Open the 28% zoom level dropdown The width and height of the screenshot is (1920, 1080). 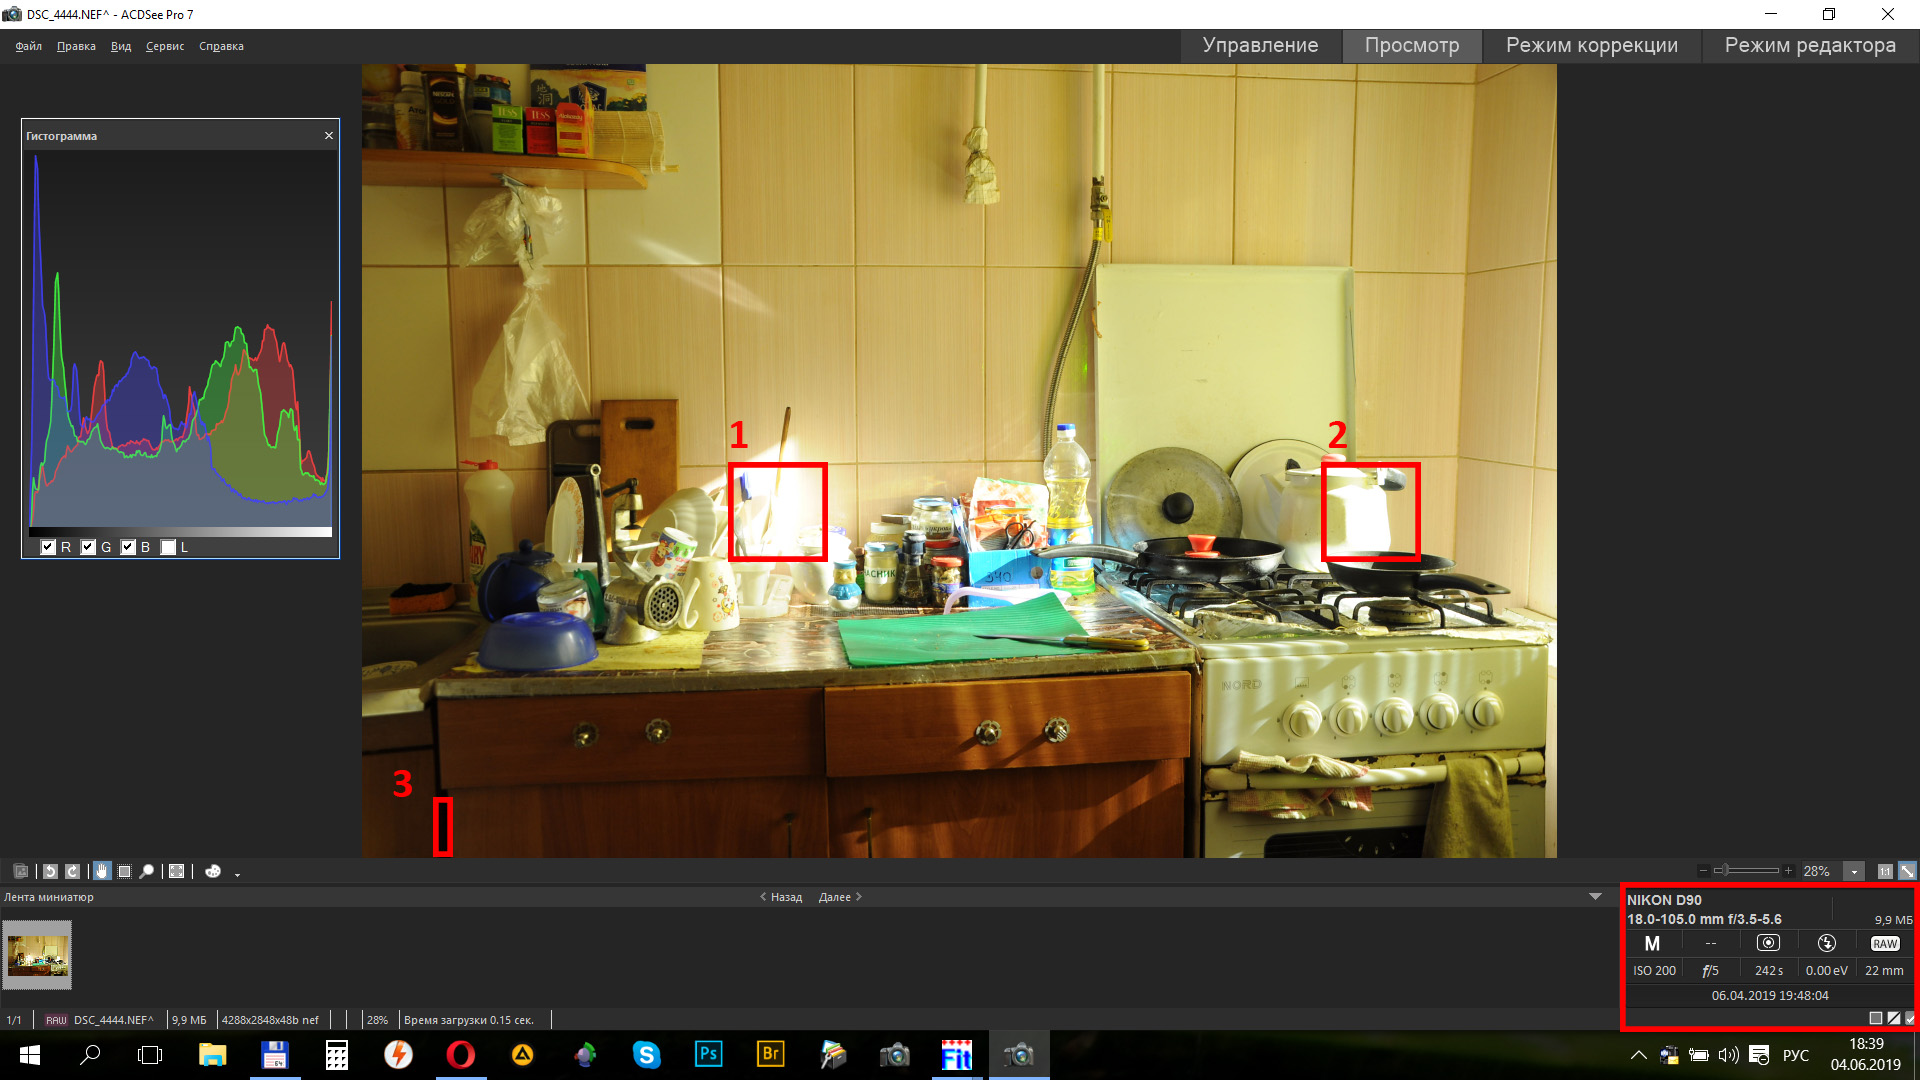tap(1854, 871)
